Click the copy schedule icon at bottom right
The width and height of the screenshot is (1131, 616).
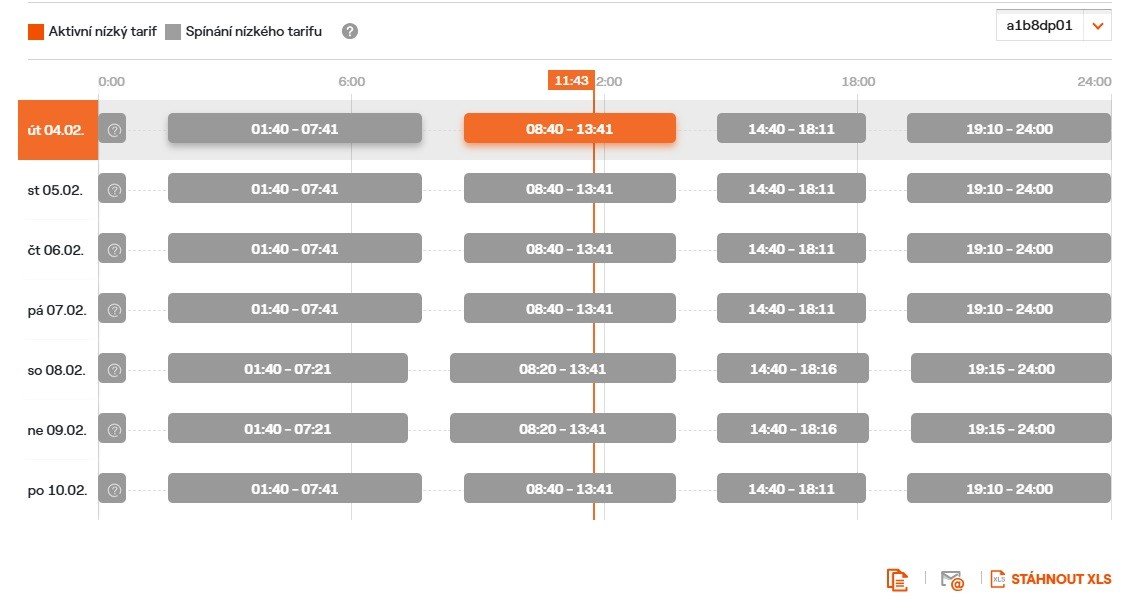[897, 579]
